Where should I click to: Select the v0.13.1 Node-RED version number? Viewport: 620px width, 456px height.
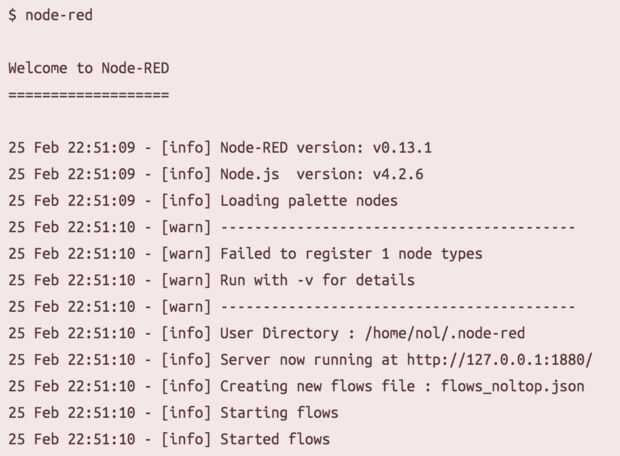[402, 147]
